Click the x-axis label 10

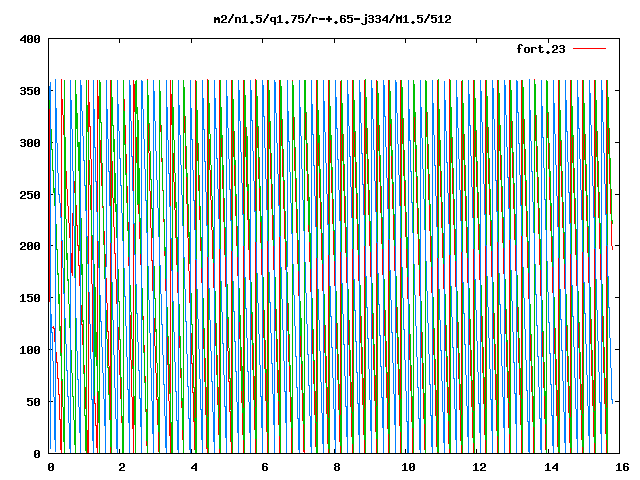pyautogui.click(x=408, y=467)
